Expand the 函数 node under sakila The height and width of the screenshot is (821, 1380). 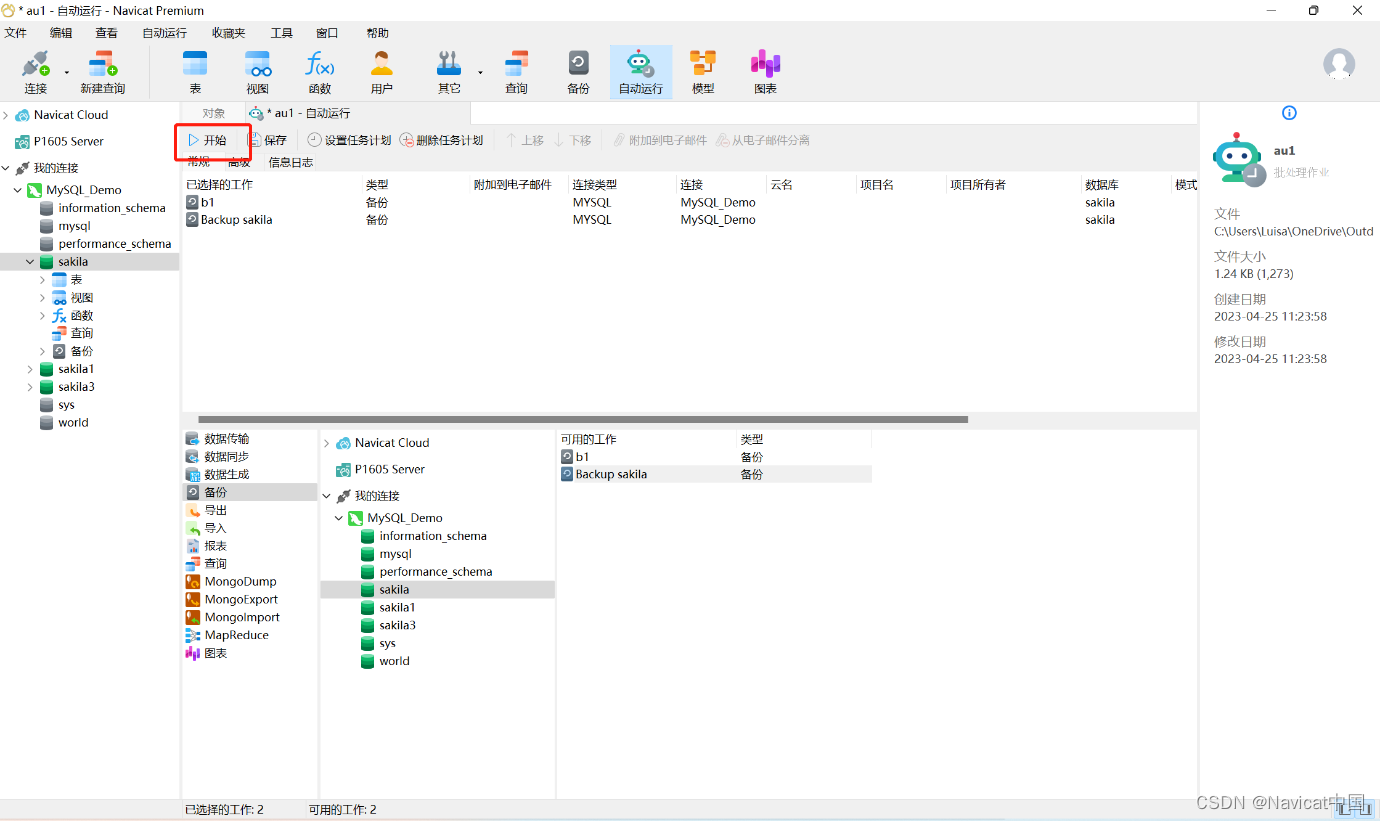pos(42,316)
